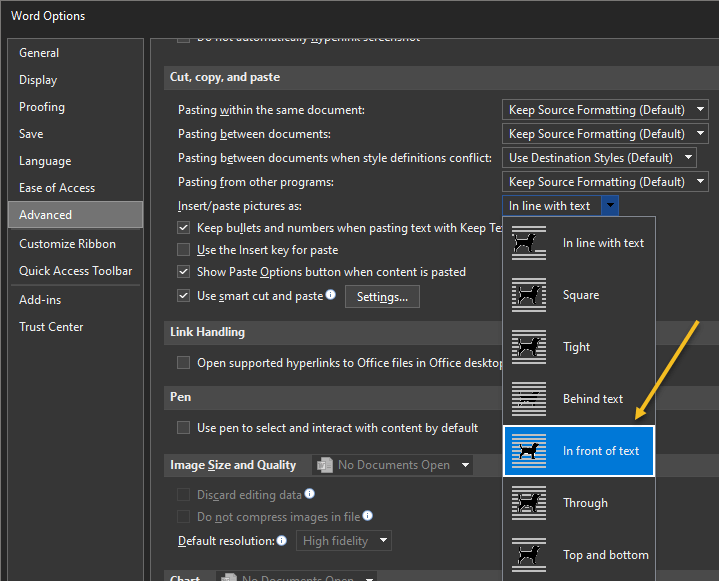Image resolution: width=719 pixels, height=581 pixels.
Task: Switch to the Proofing category
Action: 42,107
